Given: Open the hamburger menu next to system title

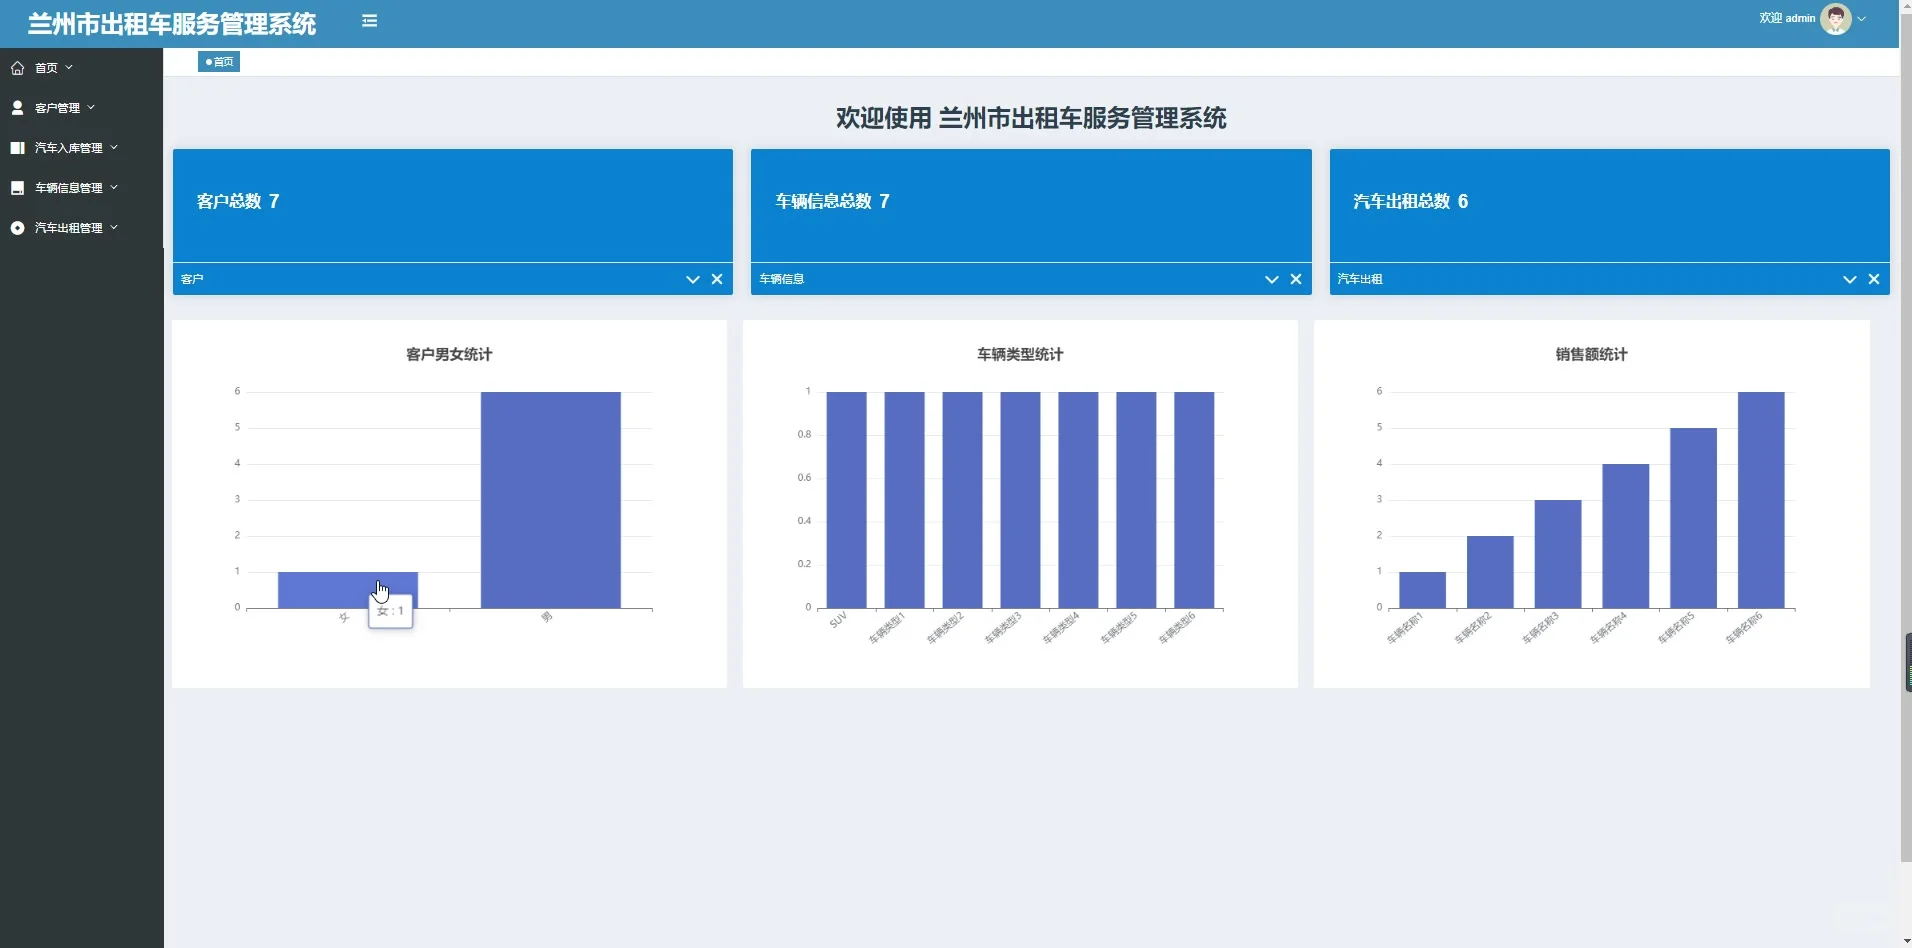Looking at the screenshot, I should [370, 21].
